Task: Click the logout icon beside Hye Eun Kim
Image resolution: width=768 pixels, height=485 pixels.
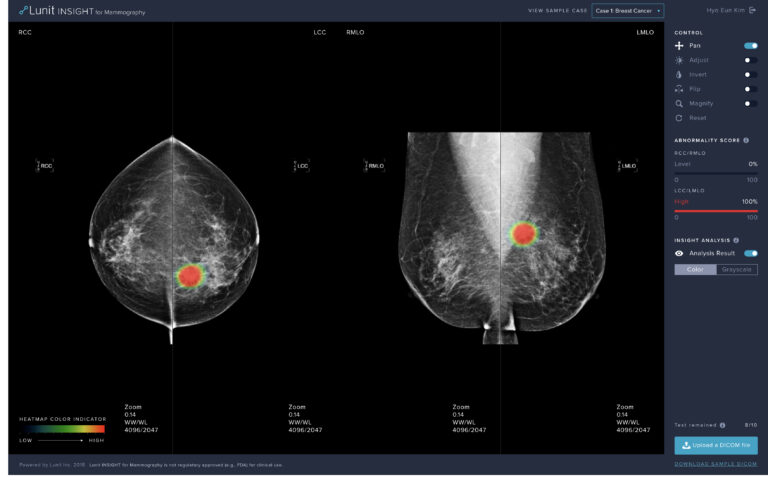Action: click(x=753, y=10)
